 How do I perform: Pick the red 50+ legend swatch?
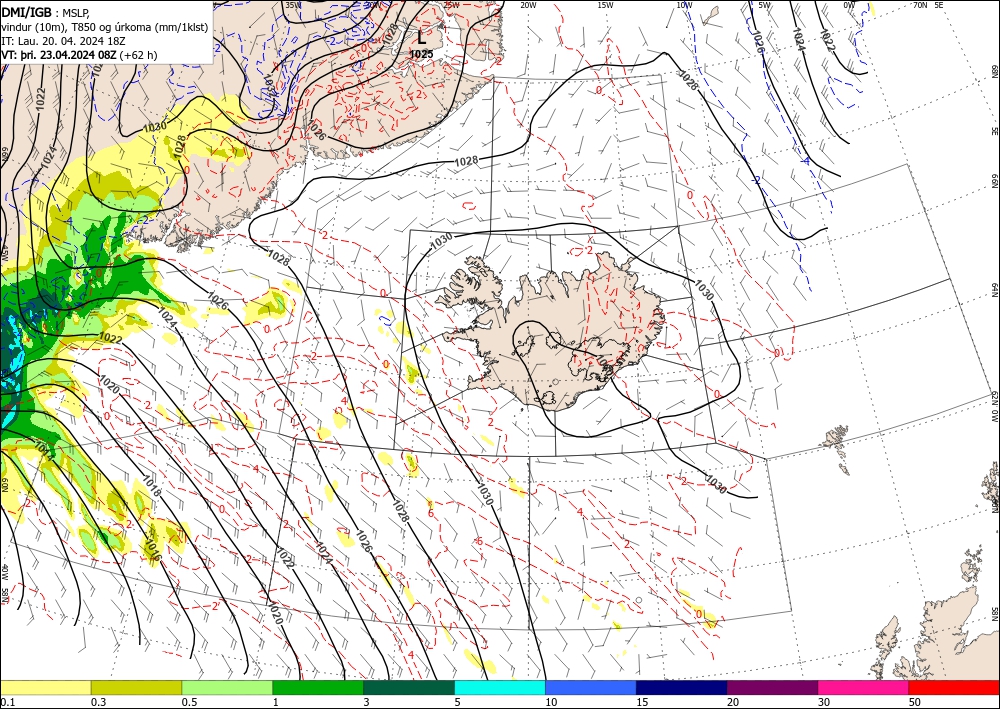click(x=954, y=687)
